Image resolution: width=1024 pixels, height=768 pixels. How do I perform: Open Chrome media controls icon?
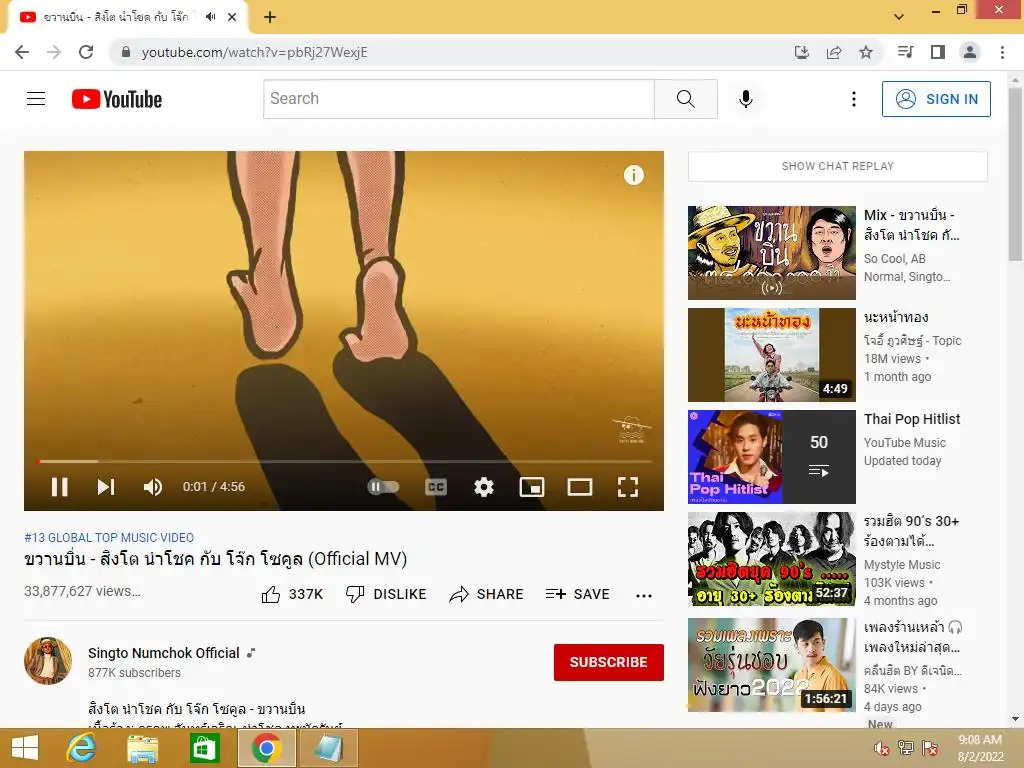(905, 52)
